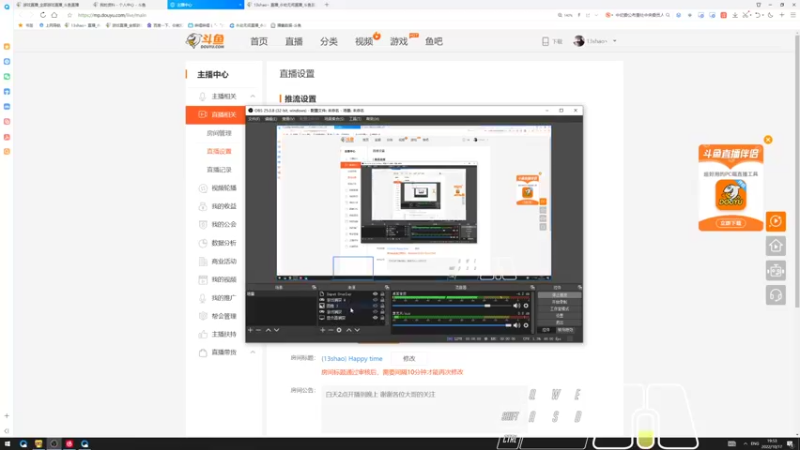The height and width of the screenshot is (450, 800).
Task: Open settings gear for desktop audio channel
Action: [526, 306]
